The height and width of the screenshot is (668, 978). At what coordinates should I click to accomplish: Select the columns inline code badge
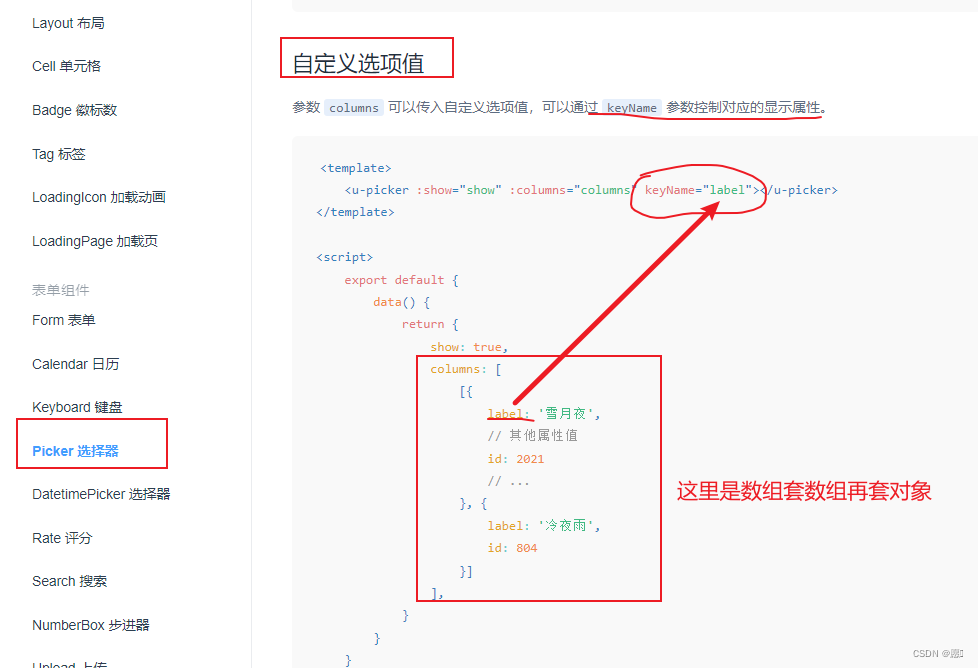(352, 107)
